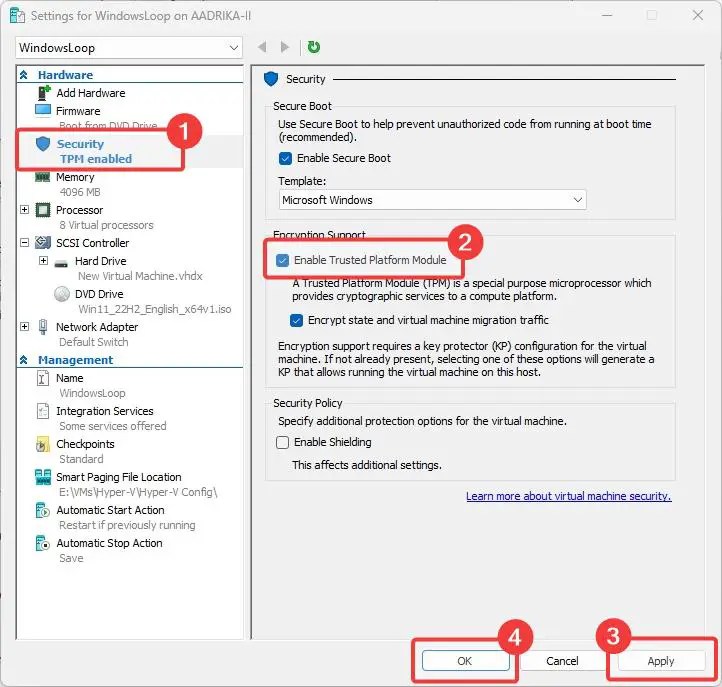Close the Settings window
The width and height of the screenshot is (722, 687).
(x=698, y=15)
